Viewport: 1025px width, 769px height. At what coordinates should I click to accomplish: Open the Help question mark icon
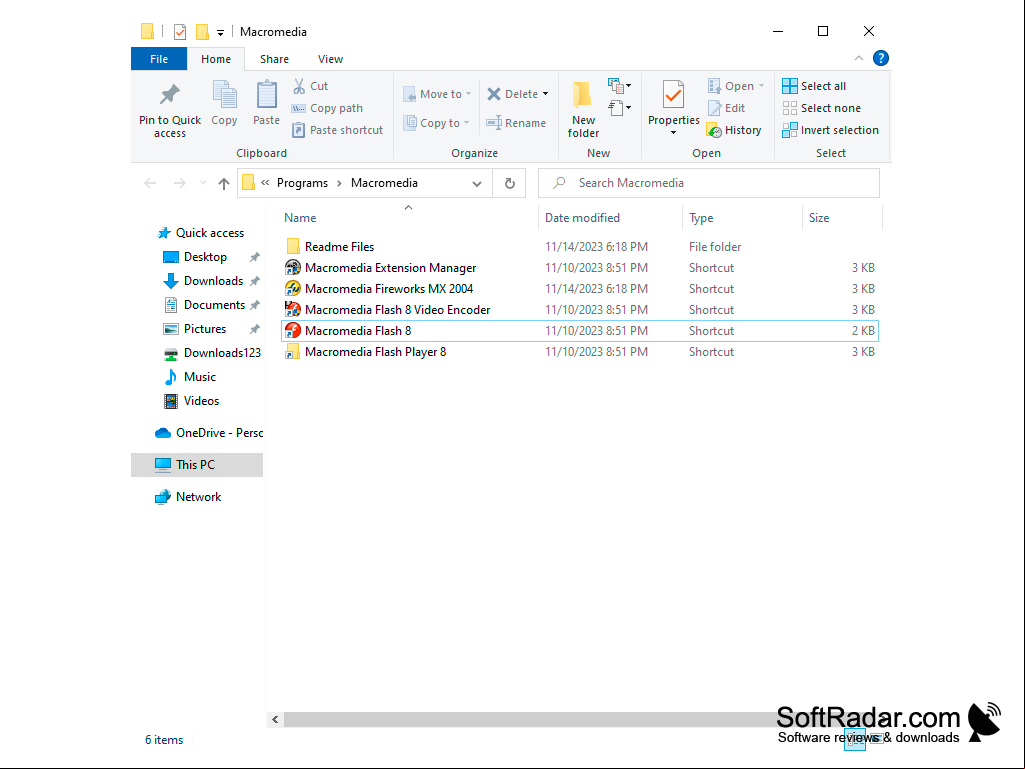coord(881,58)
